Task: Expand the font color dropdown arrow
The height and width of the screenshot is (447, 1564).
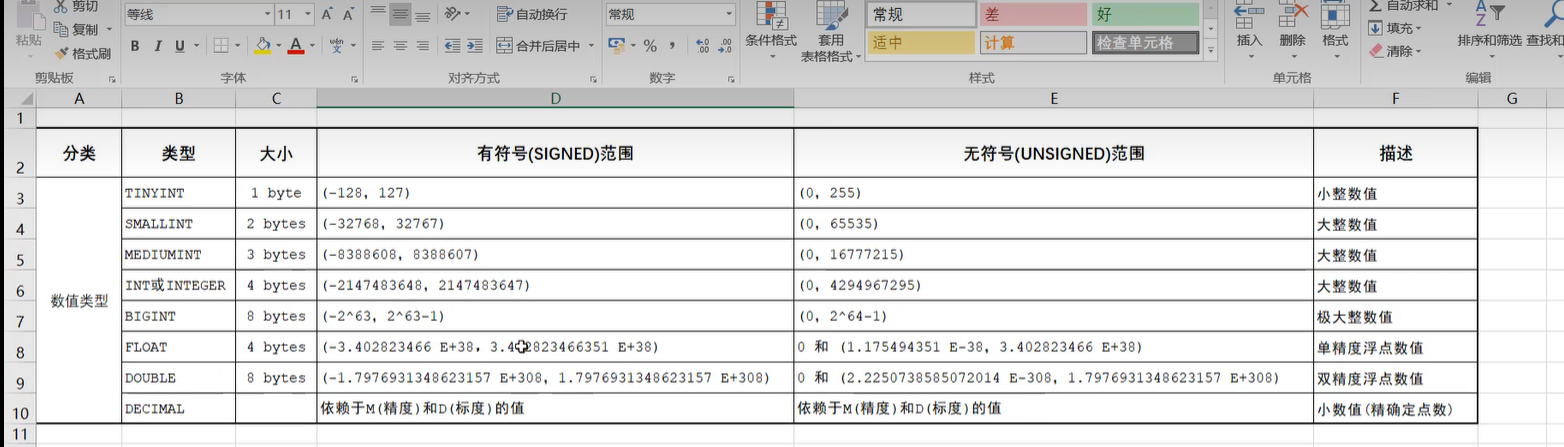Action: click(311, 46)
